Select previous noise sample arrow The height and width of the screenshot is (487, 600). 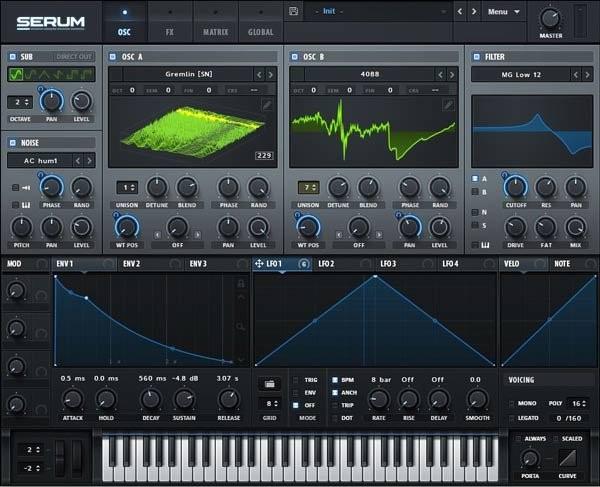click(78, 161)
